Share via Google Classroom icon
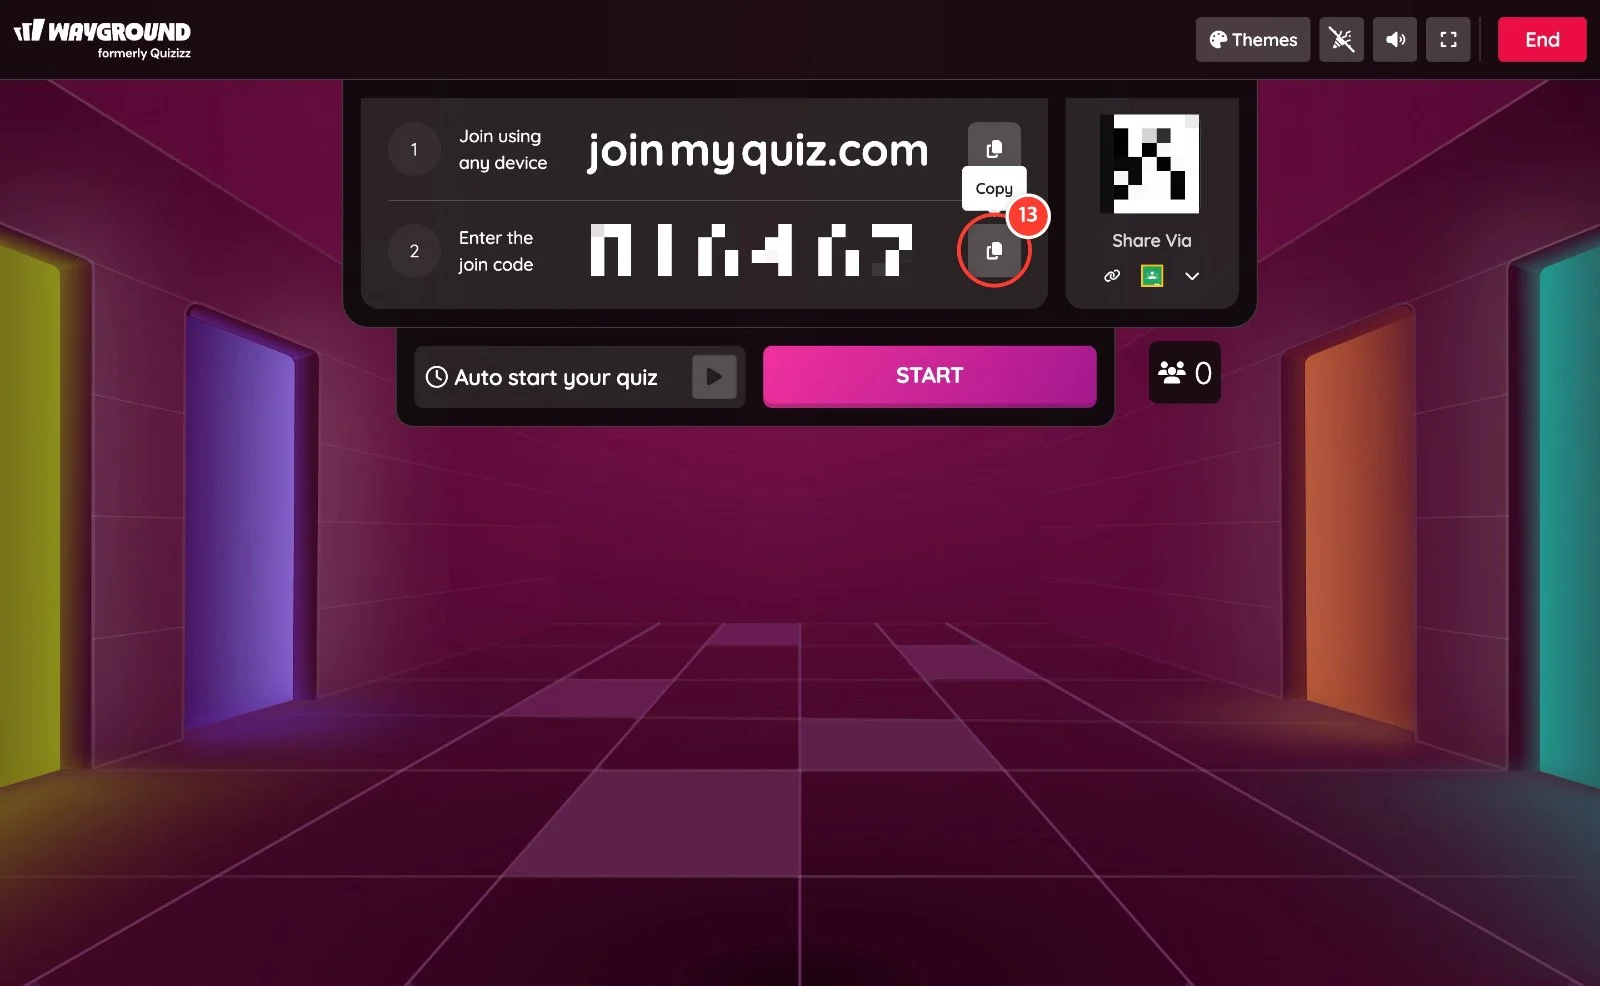The width and height of the screenshot is (1600, 986). click(x=1152, y=276)
